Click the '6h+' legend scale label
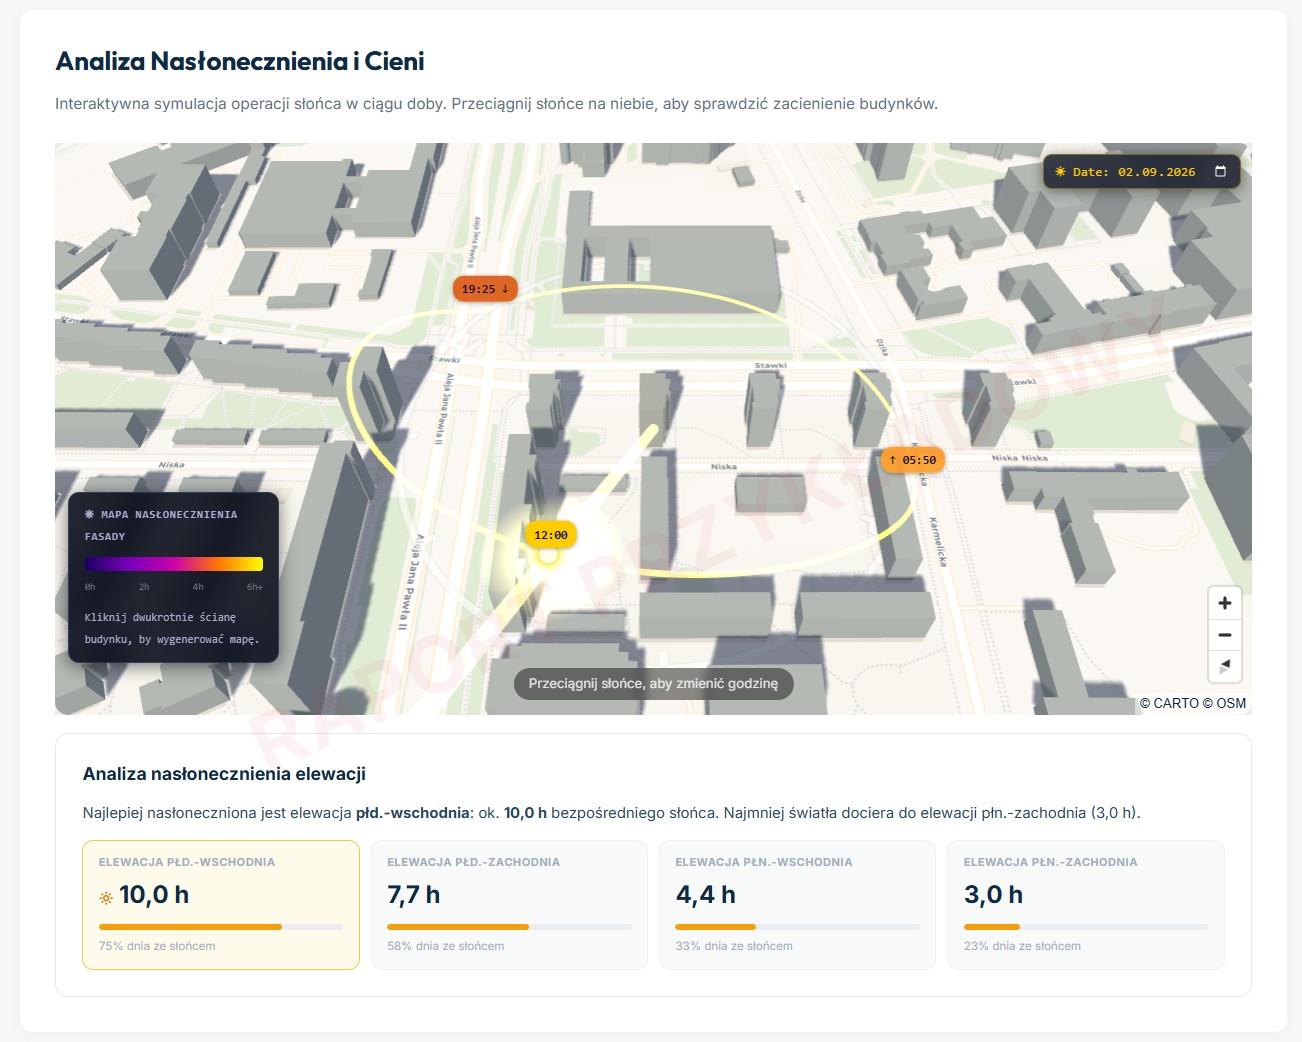 tap(255, 587)
